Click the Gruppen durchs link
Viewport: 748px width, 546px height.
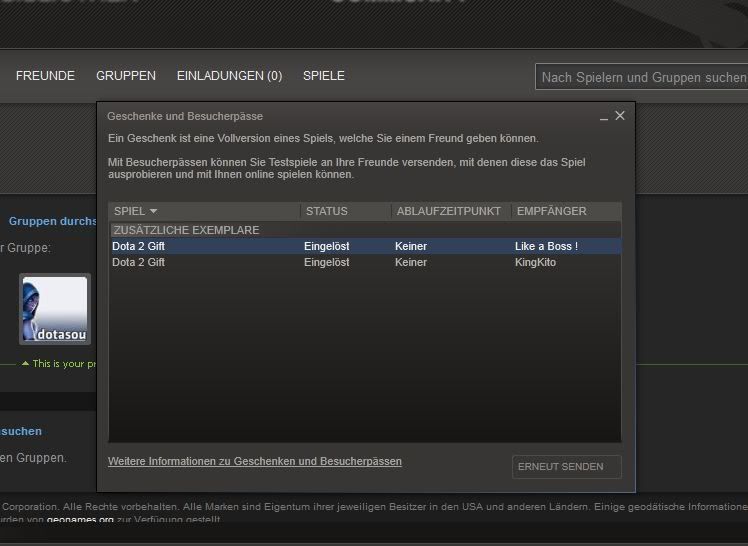pyautogui.click(x=52, y=221)
